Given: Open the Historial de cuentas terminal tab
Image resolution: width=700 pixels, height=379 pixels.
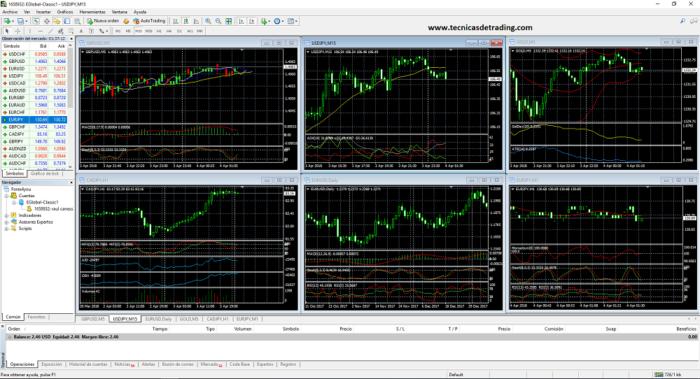Looking at the screenshot, I should [x=88, y=364].
